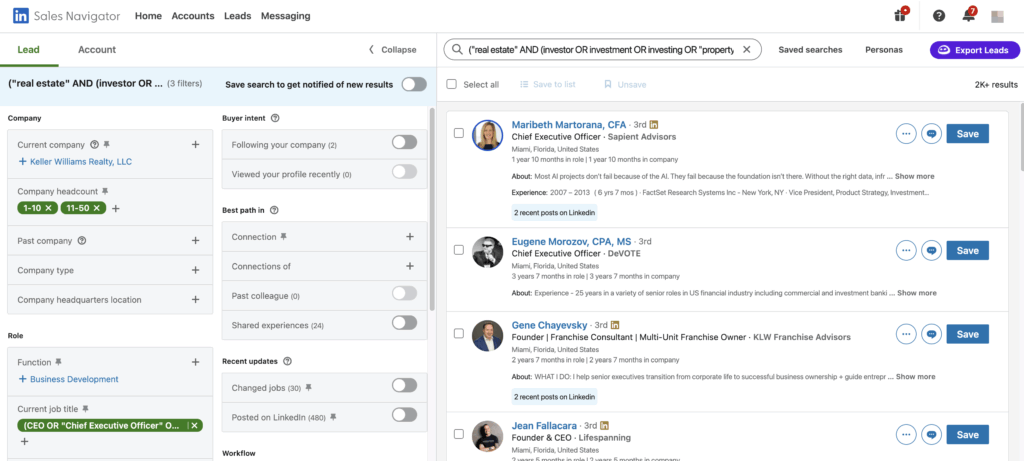The height and width of the screenshot is (461, 1024).
Task: Message Maribeth Martorana via chat icon
Action: pyautogui.click(x=931, y=134)
